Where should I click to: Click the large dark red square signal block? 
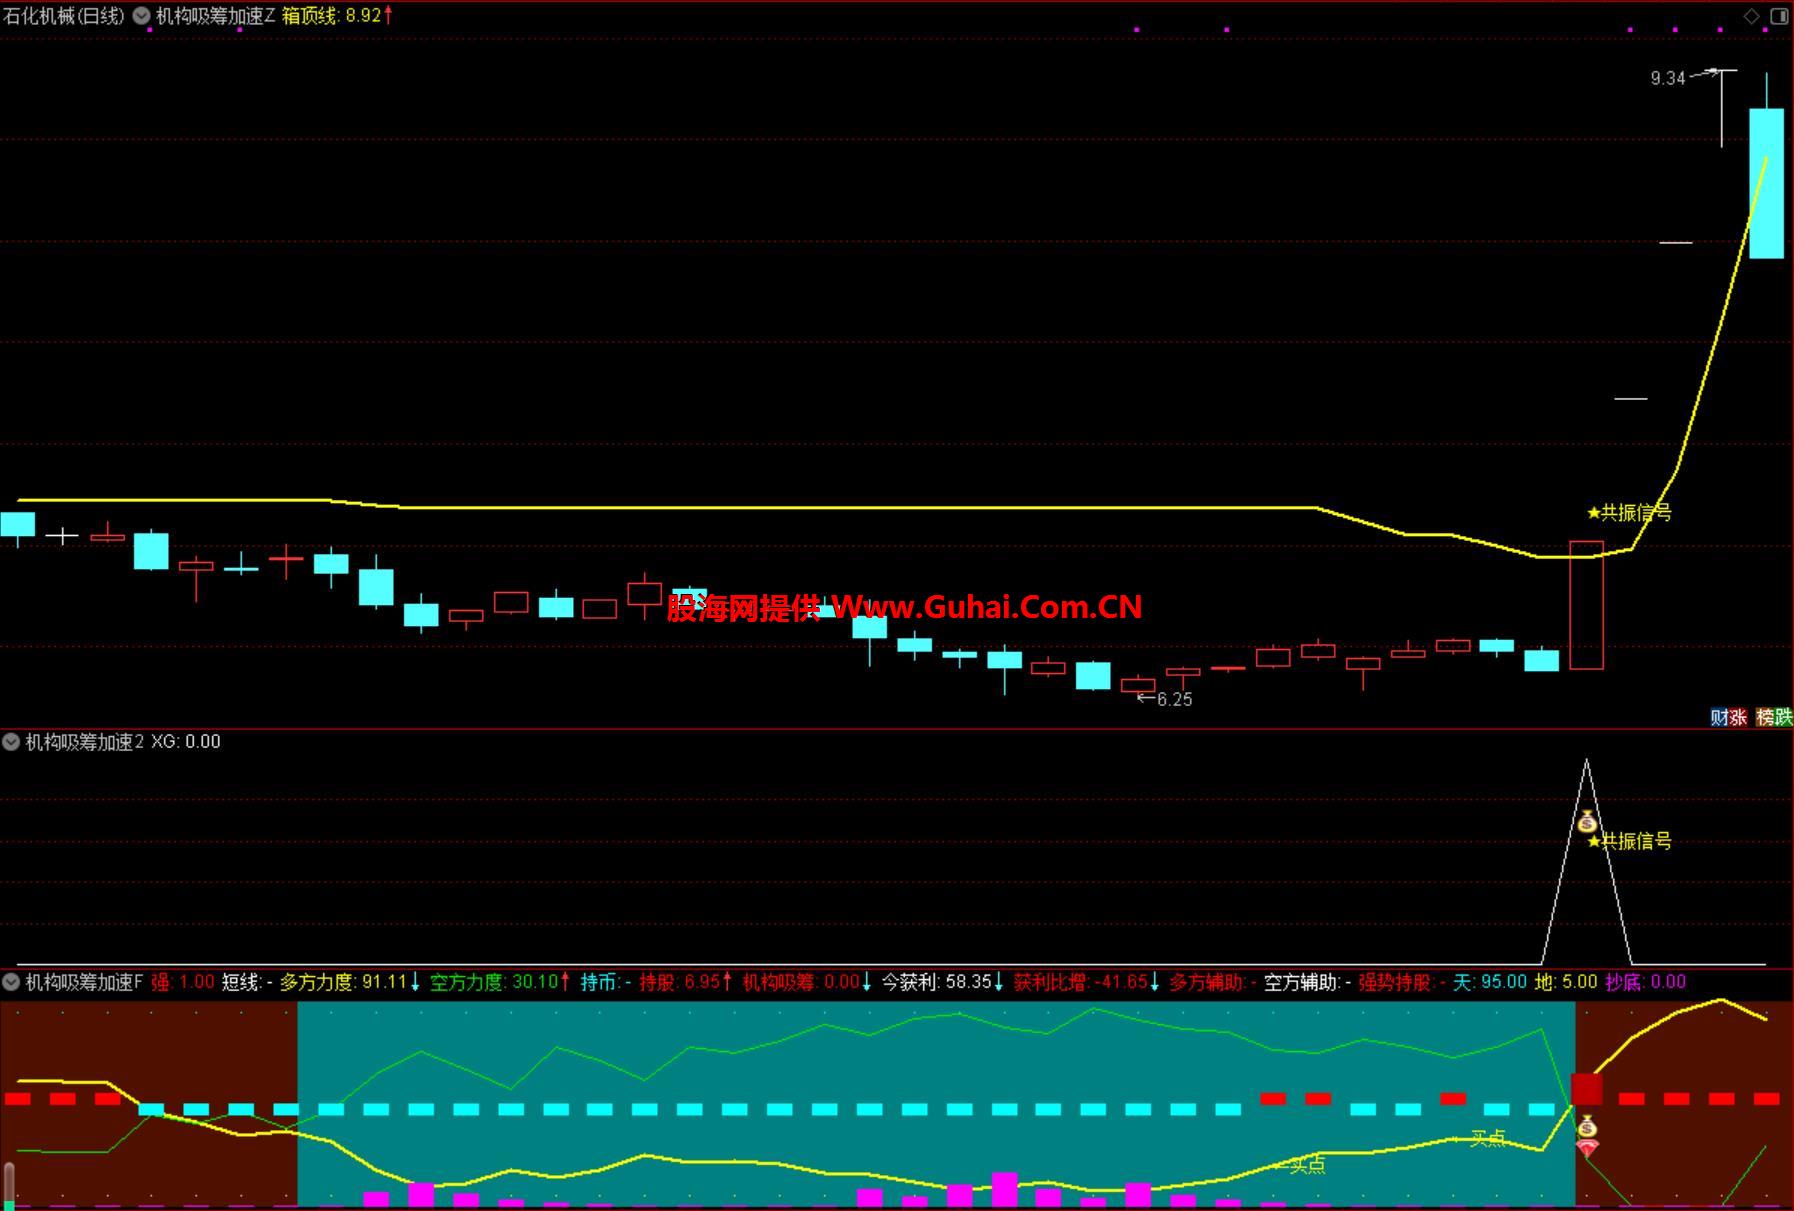[1587, 1089]
